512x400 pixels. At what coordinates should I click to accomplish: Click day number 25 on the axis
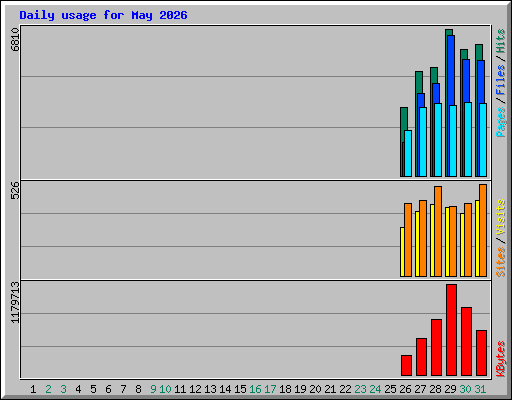tap(390, 389)
